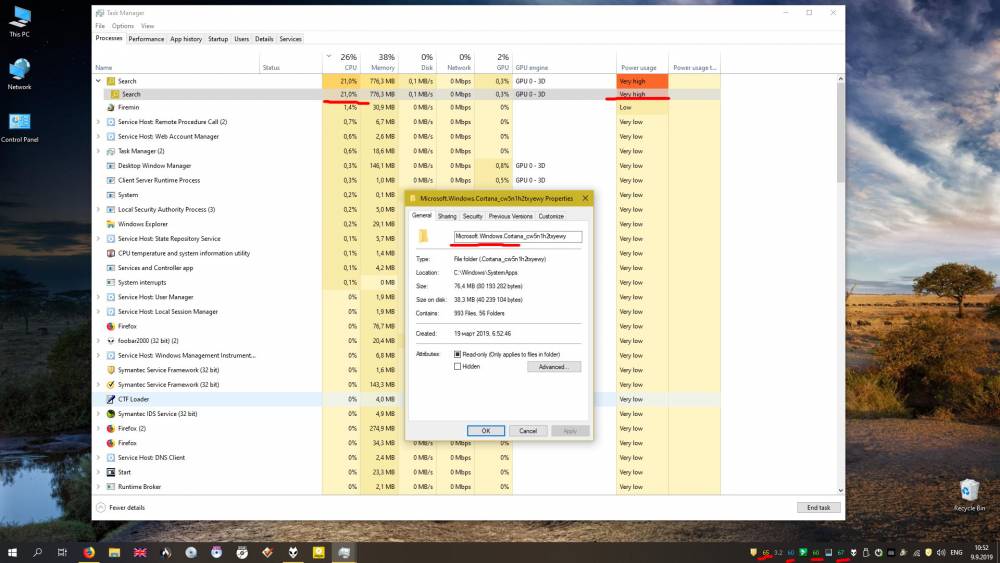This screenshot has height=563, width=1000.
Task: Open the Windows Start menu button
Action: (12, 553)
